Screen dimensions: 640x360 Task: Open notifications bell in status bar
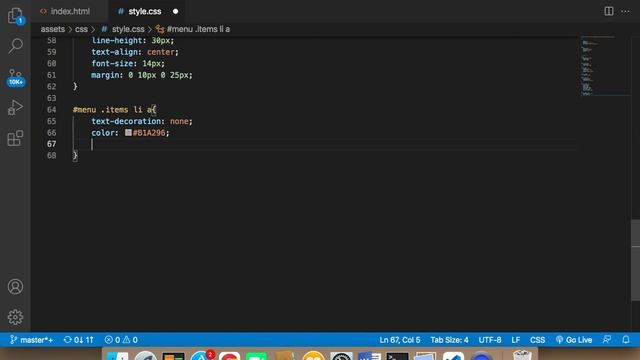[x=626, y=340]
